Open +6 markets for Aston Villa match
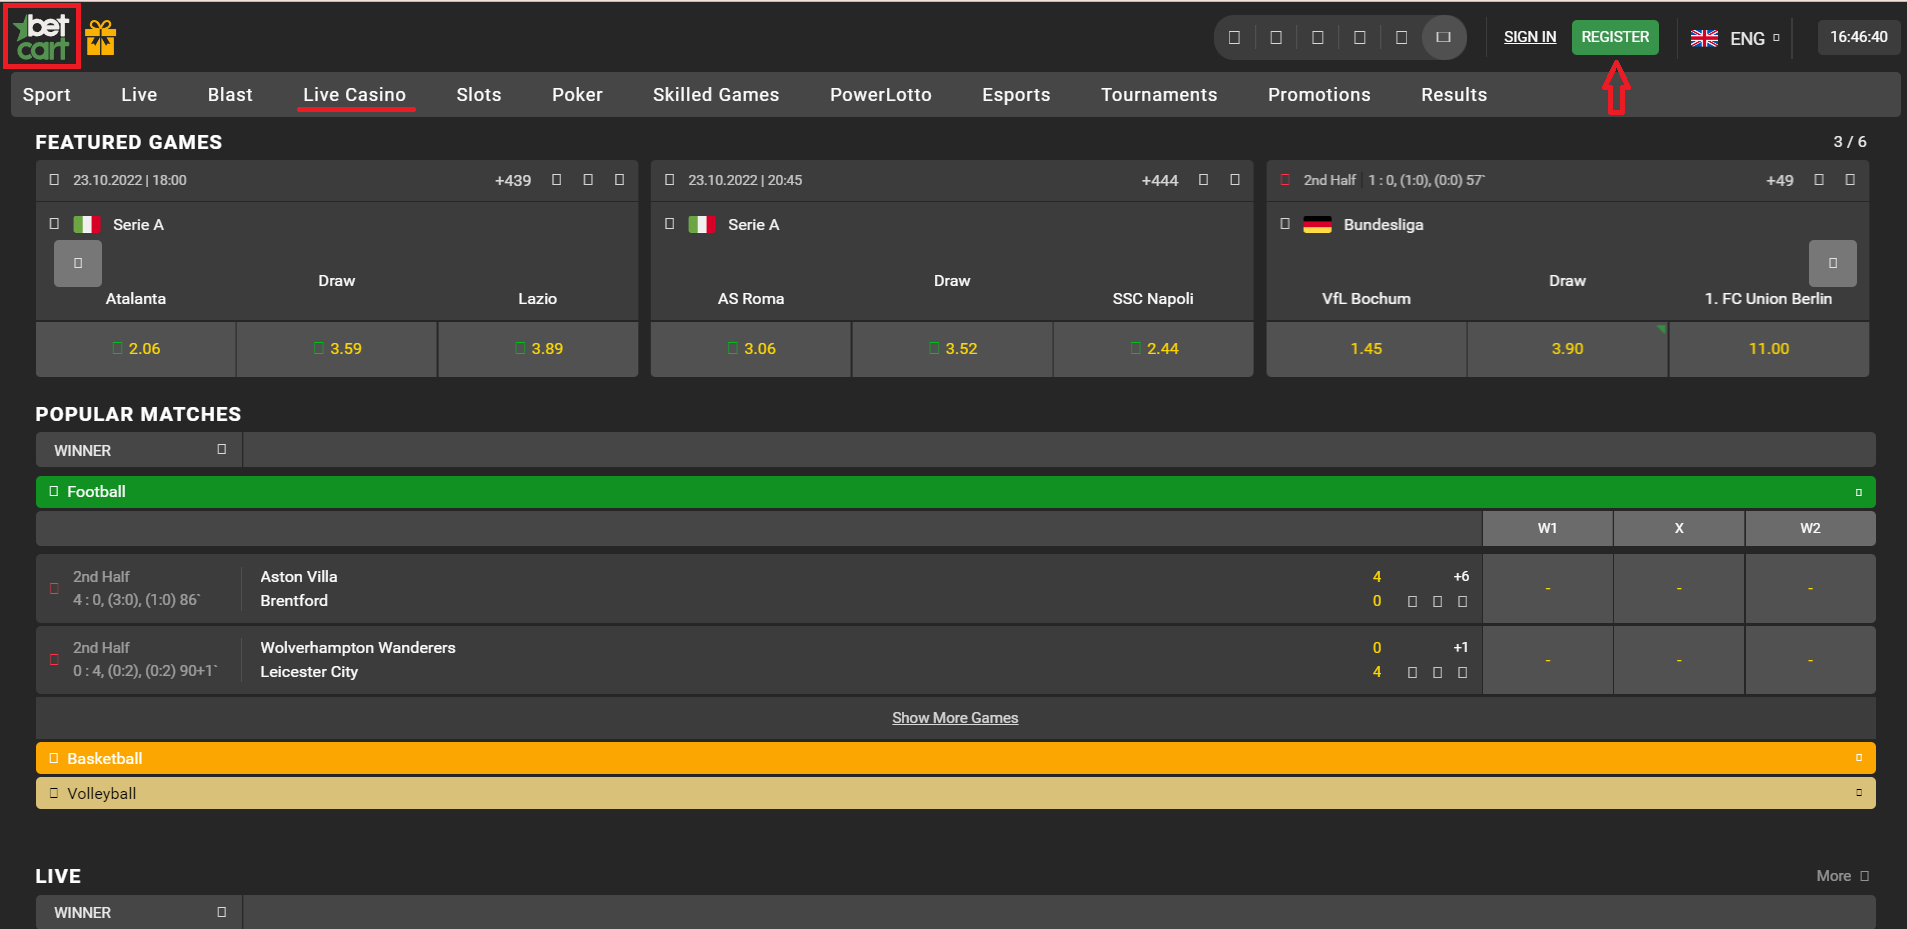Viewport: 1907px width, 929px height. [1461, 577]
